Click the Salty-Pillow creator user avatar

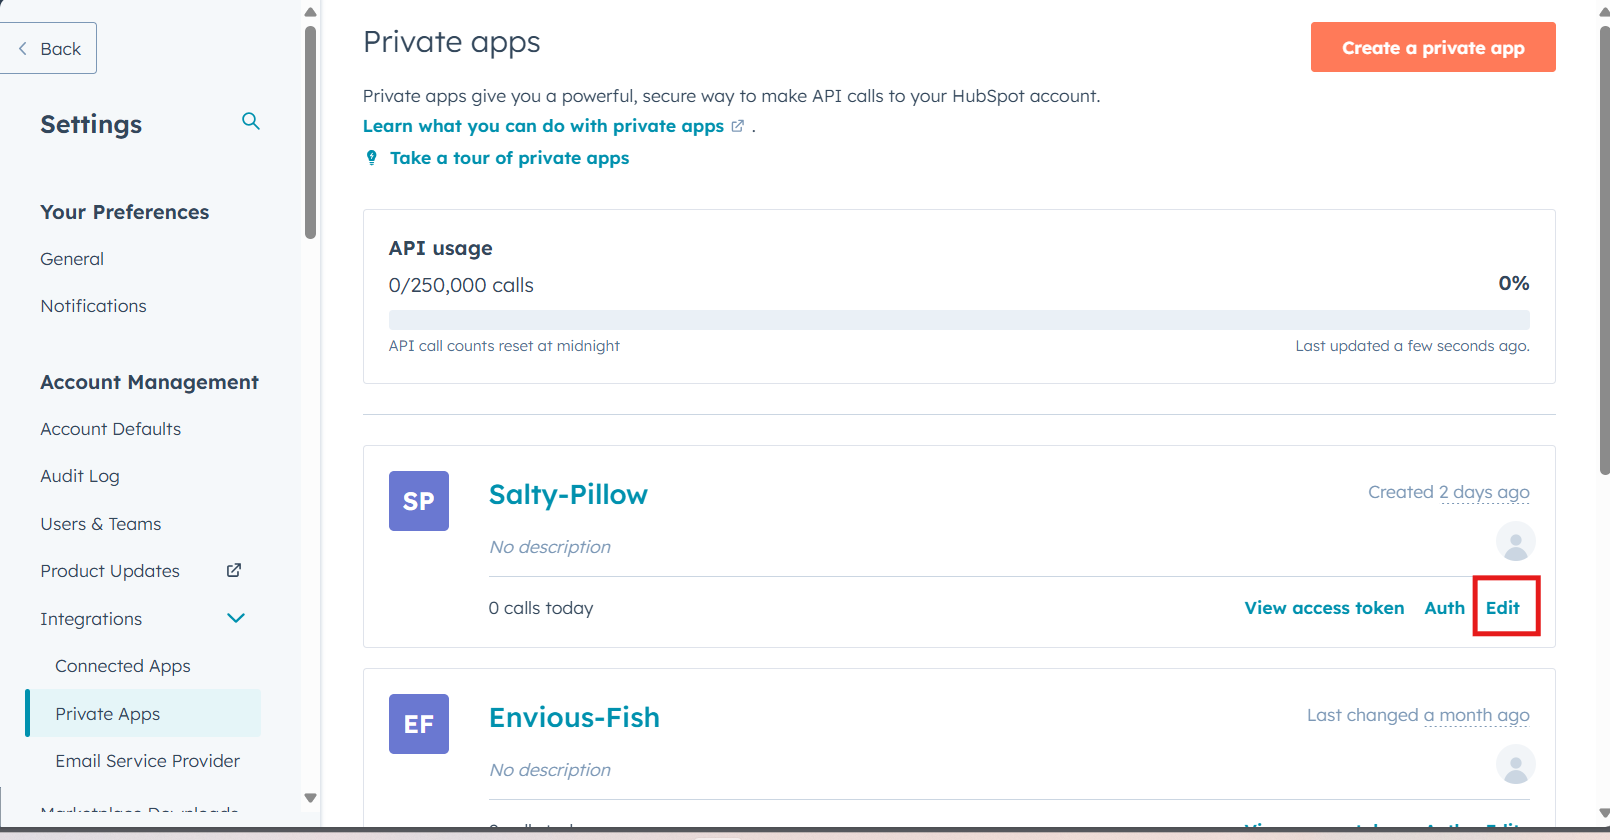point(1515,542)
